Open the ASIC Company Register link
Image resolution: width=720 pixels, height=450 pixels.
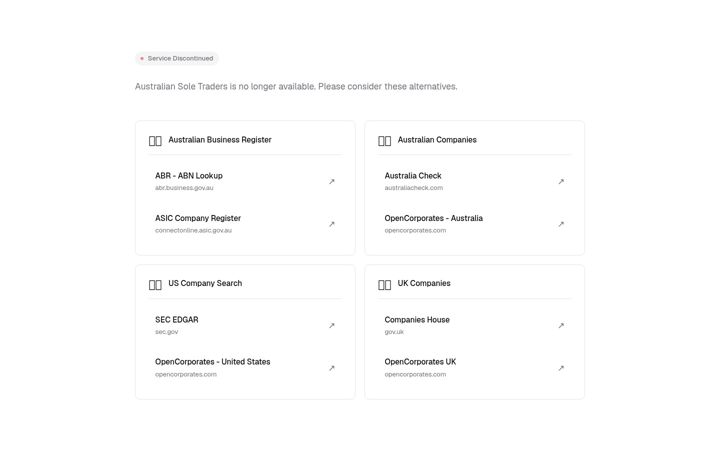point(245,224)
